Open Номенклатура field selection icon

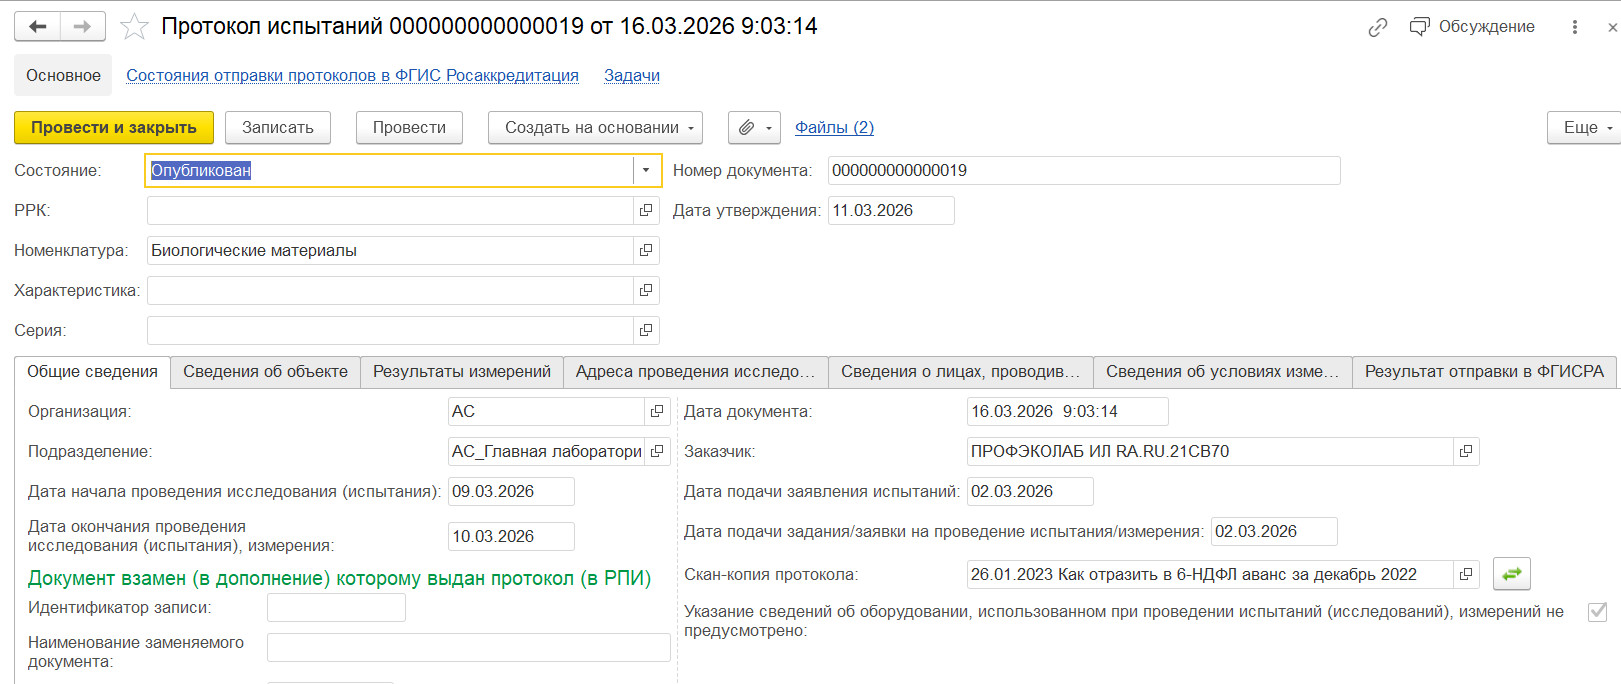coord(646,250)
